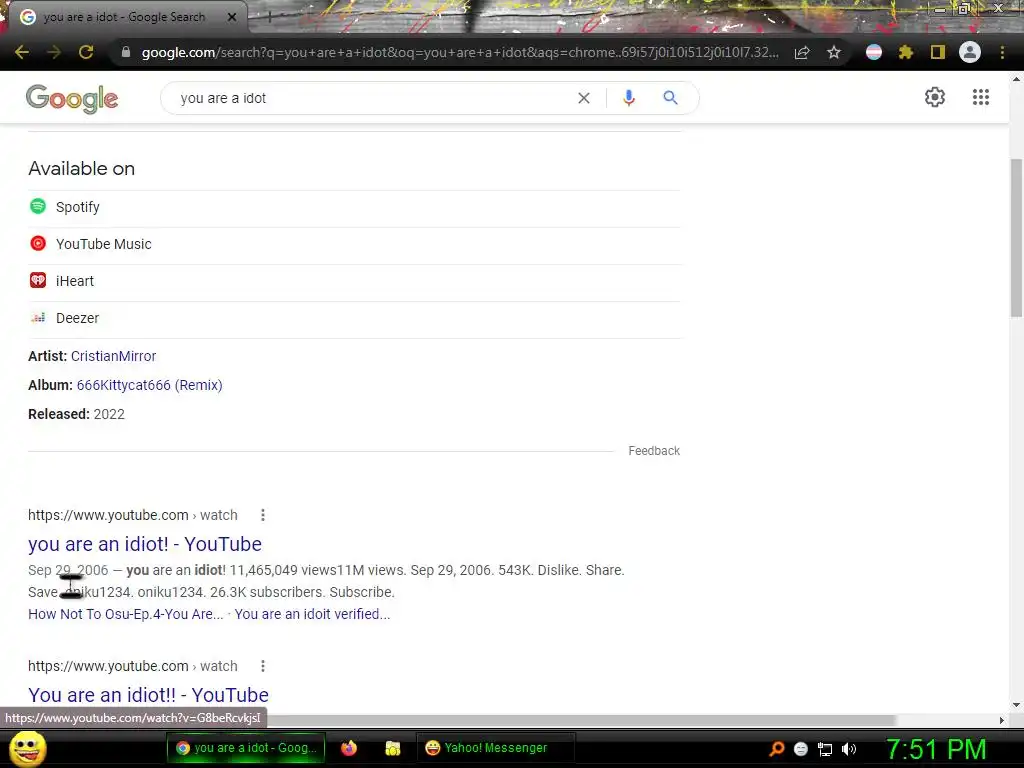Go back to the previous page
This screenshot has height=768, width=1024.
(x=22, y=52)
